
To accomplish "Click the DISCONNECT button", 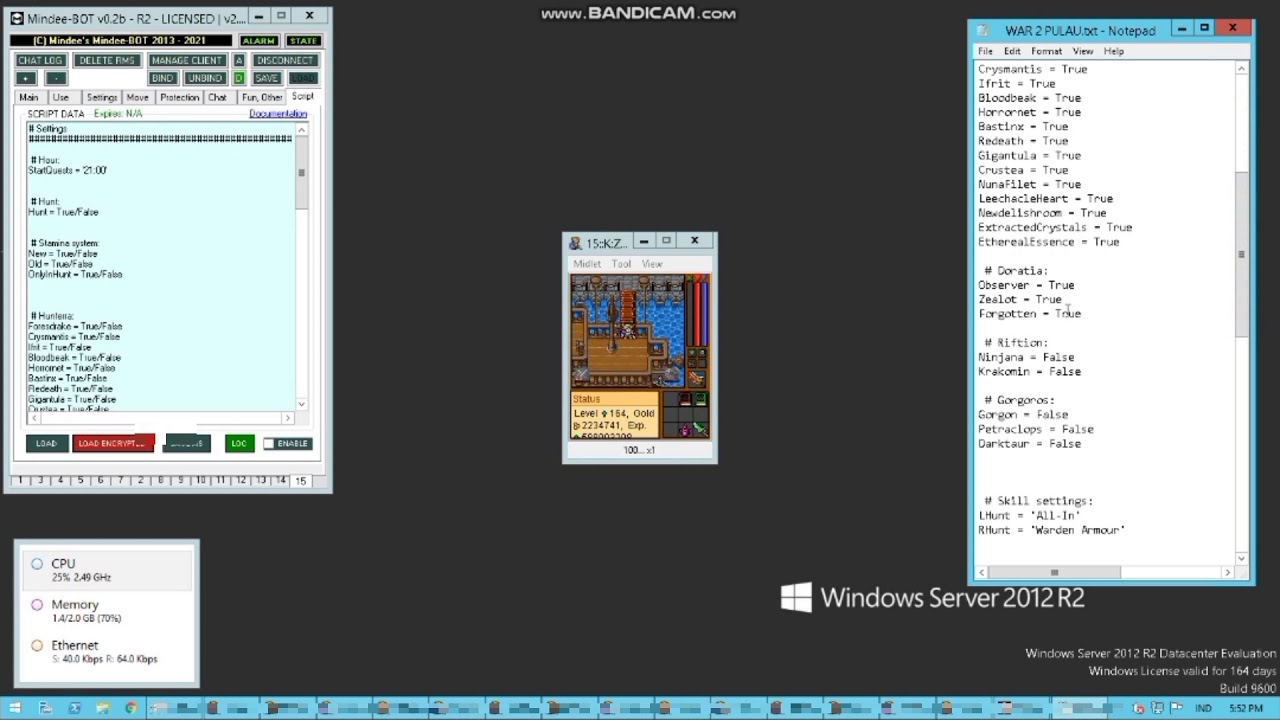I will [x=284, y=61].
